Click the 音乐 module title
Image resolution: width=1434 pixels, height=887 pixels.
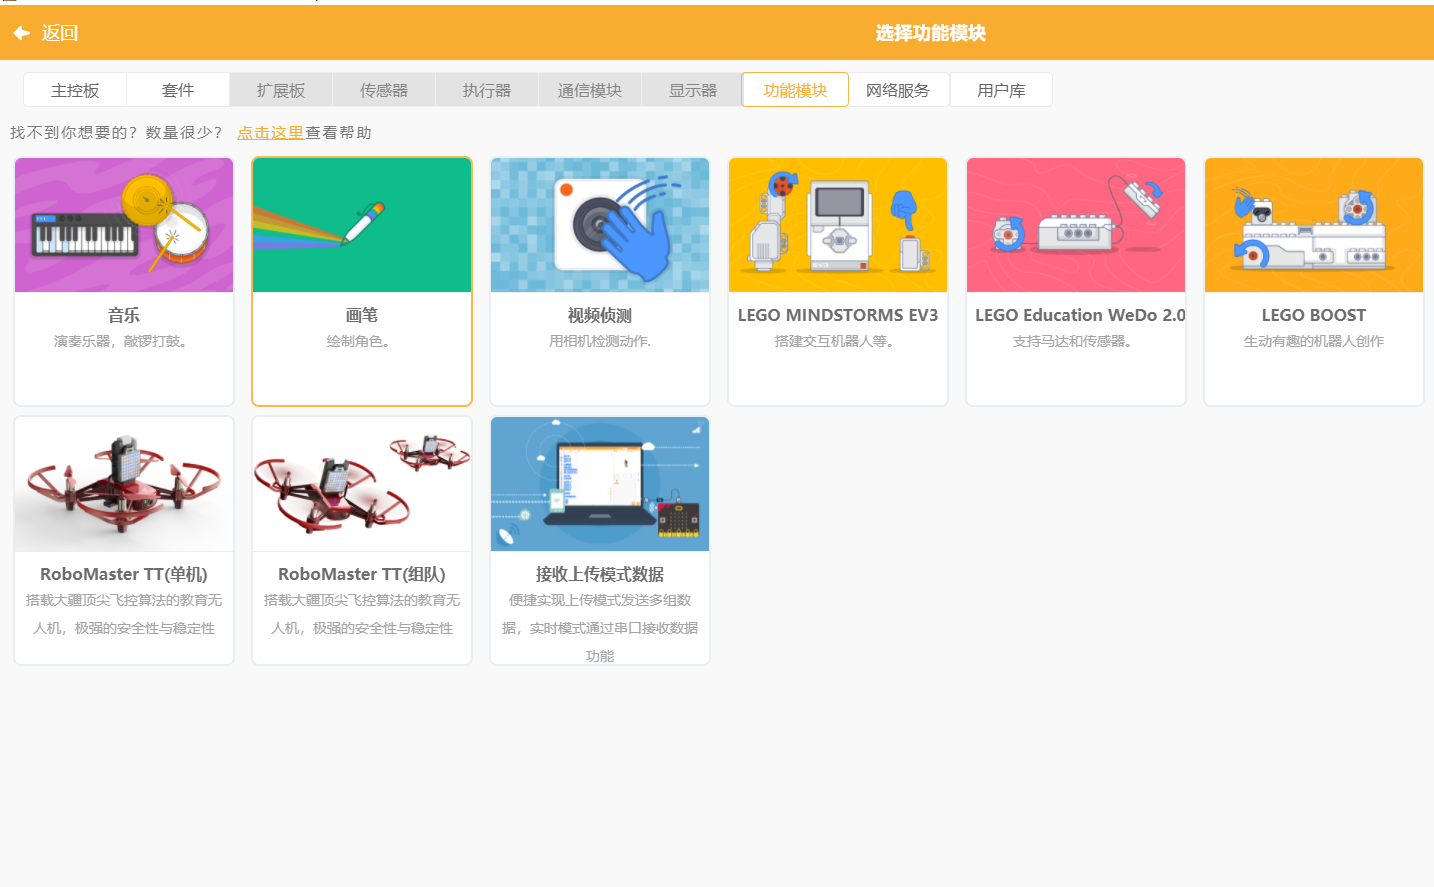click(x=124, y=315)
